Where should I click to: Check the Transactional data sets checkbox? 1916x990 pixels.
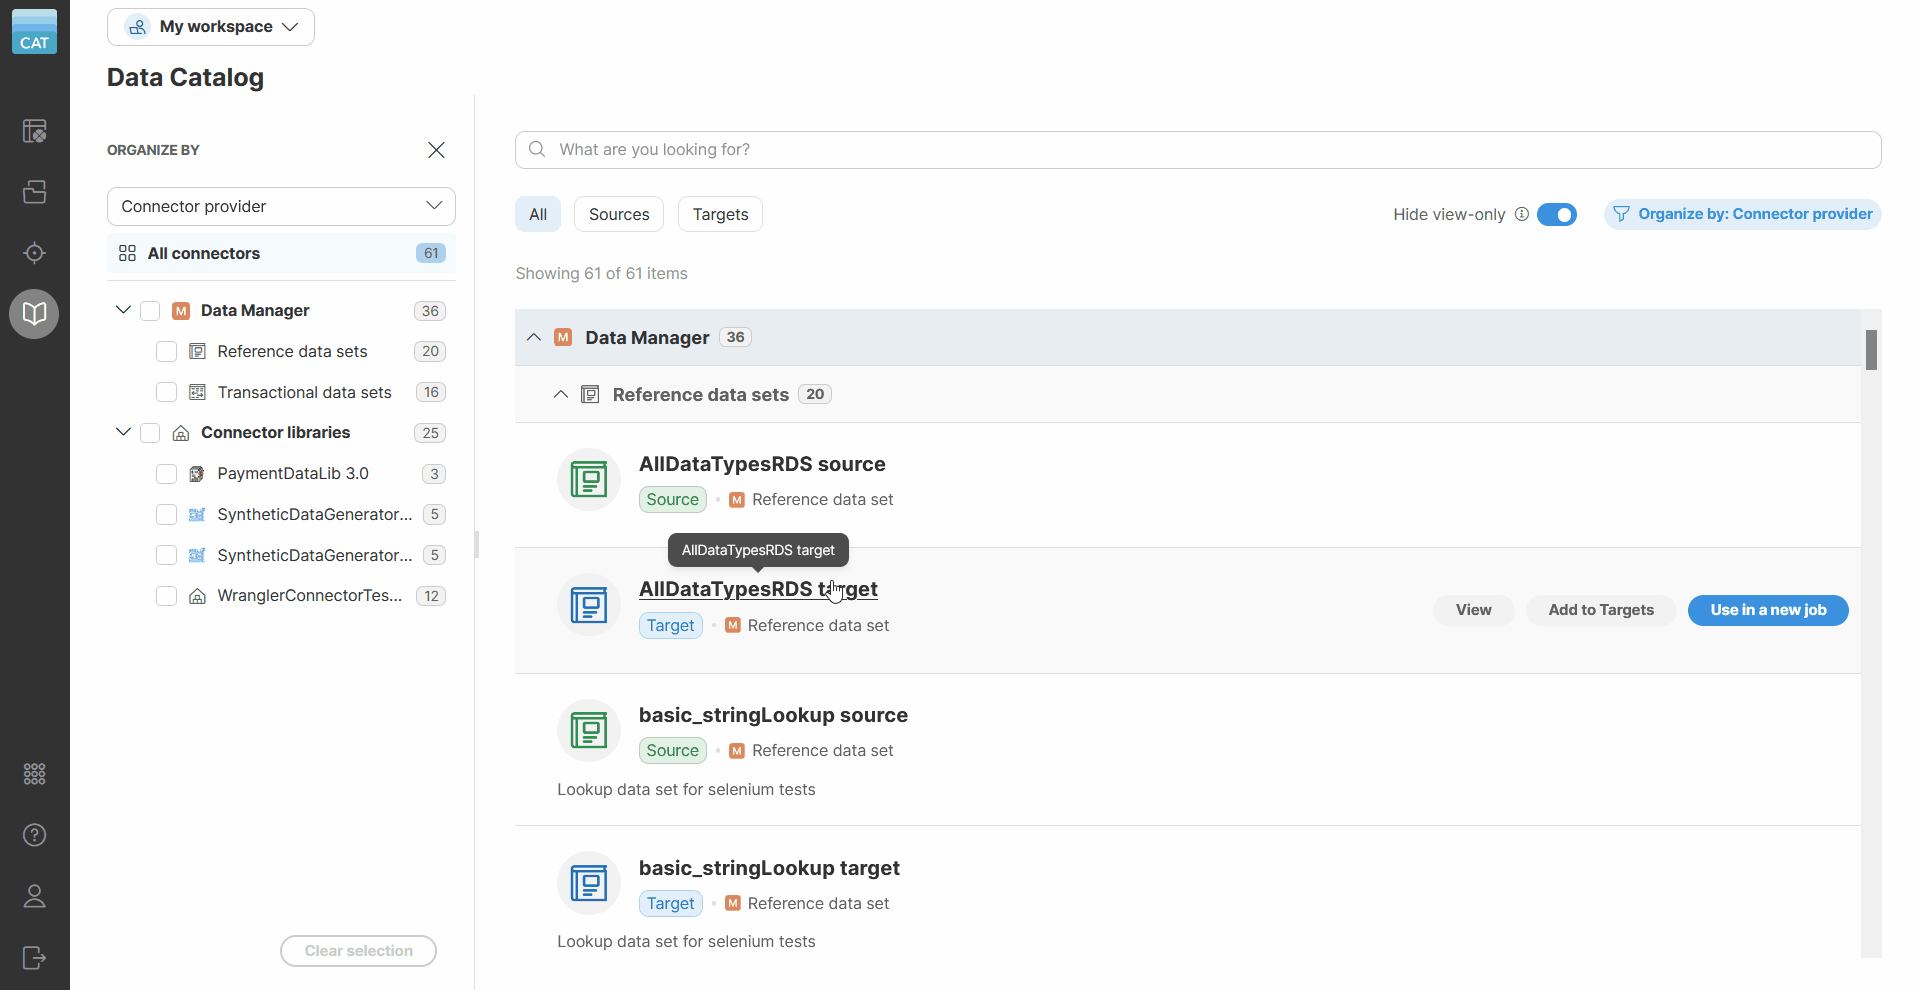[x=166, y=393]
